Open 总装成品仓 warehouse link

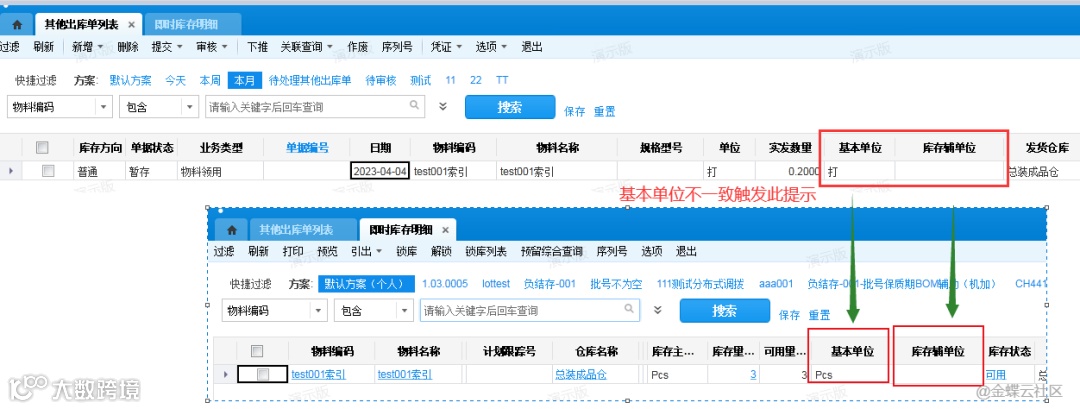(x=581, y=375)
